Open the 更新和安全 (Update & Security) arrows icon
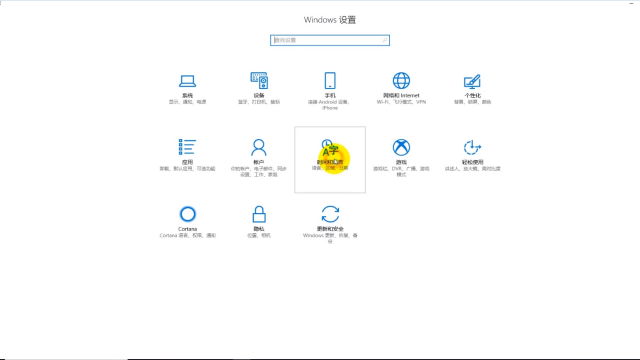640x360 pixels. pyautogui.click(x=330, y=214)
